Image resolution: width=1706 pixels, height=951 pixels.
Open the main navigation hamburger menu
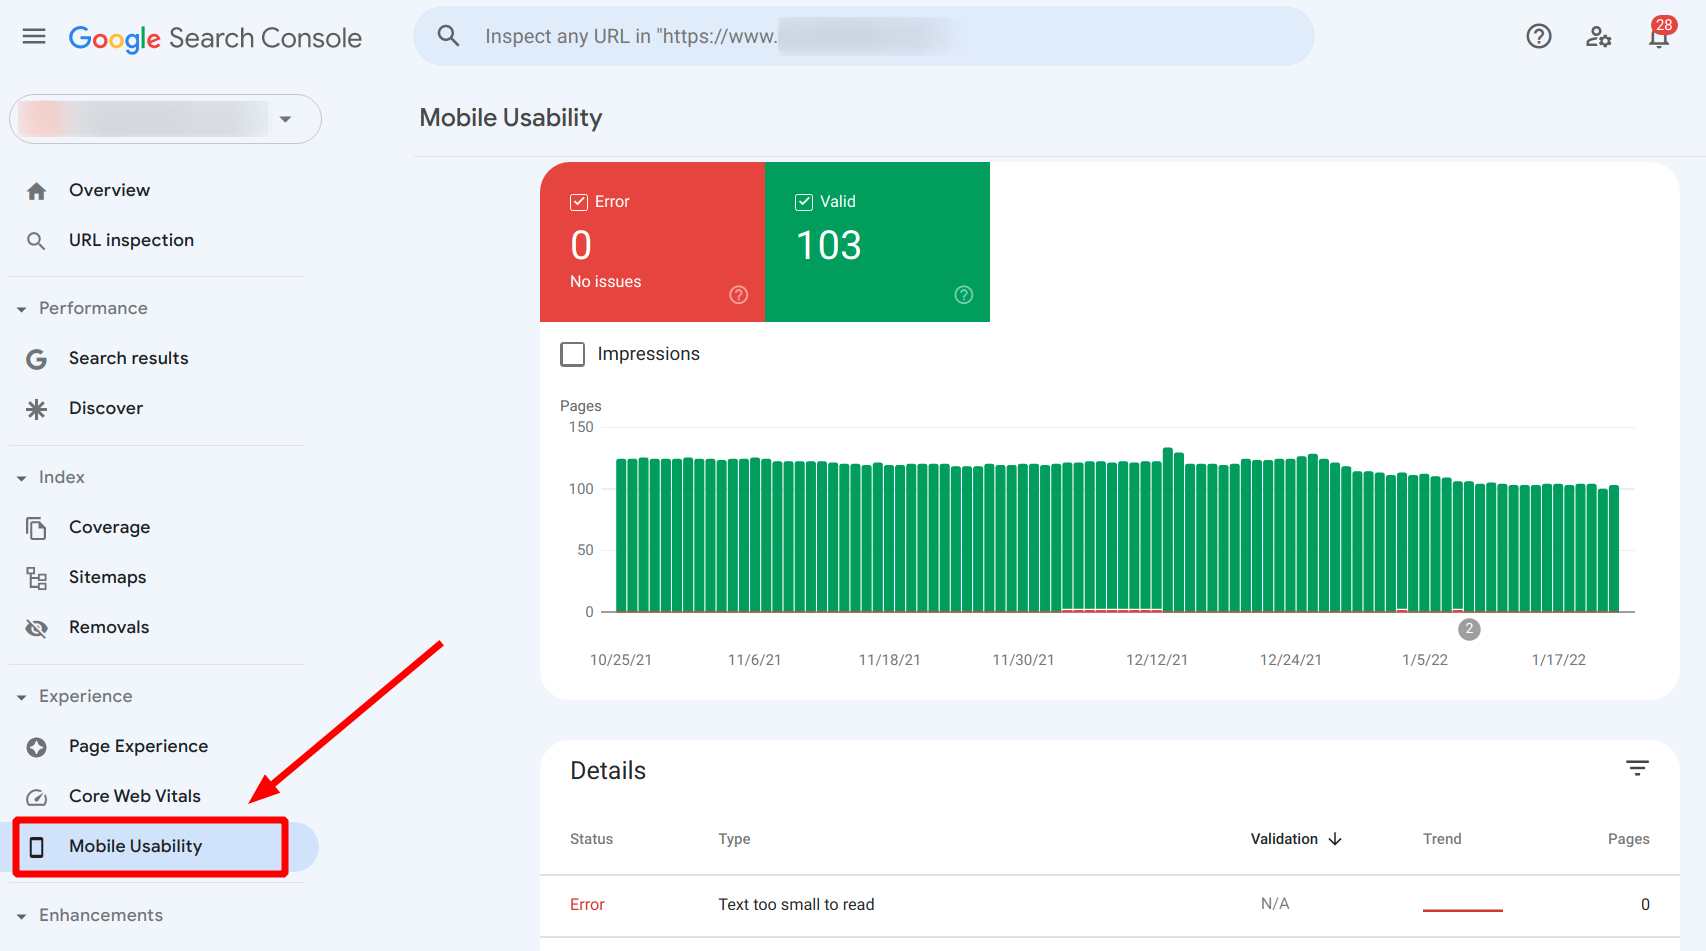[33, 36]
